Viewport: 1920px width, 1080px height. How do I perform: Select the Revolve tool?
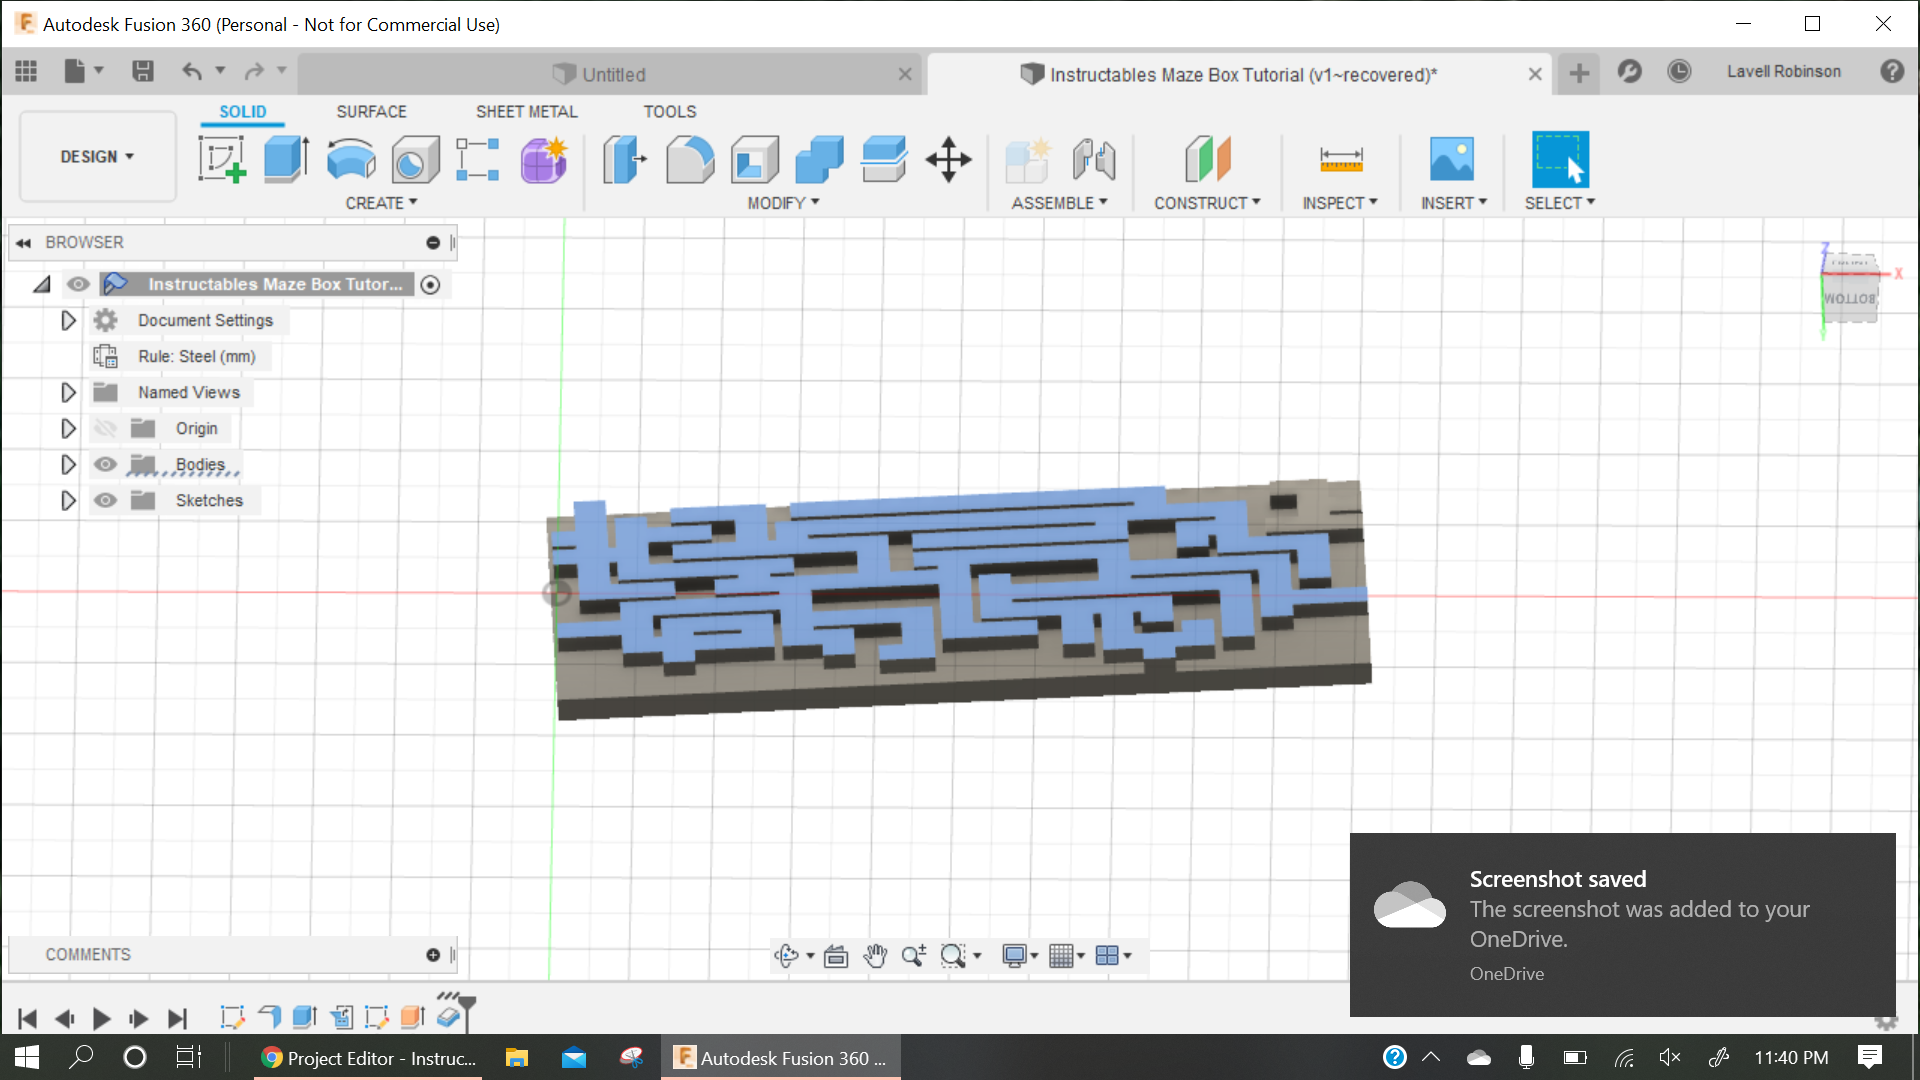351,159
